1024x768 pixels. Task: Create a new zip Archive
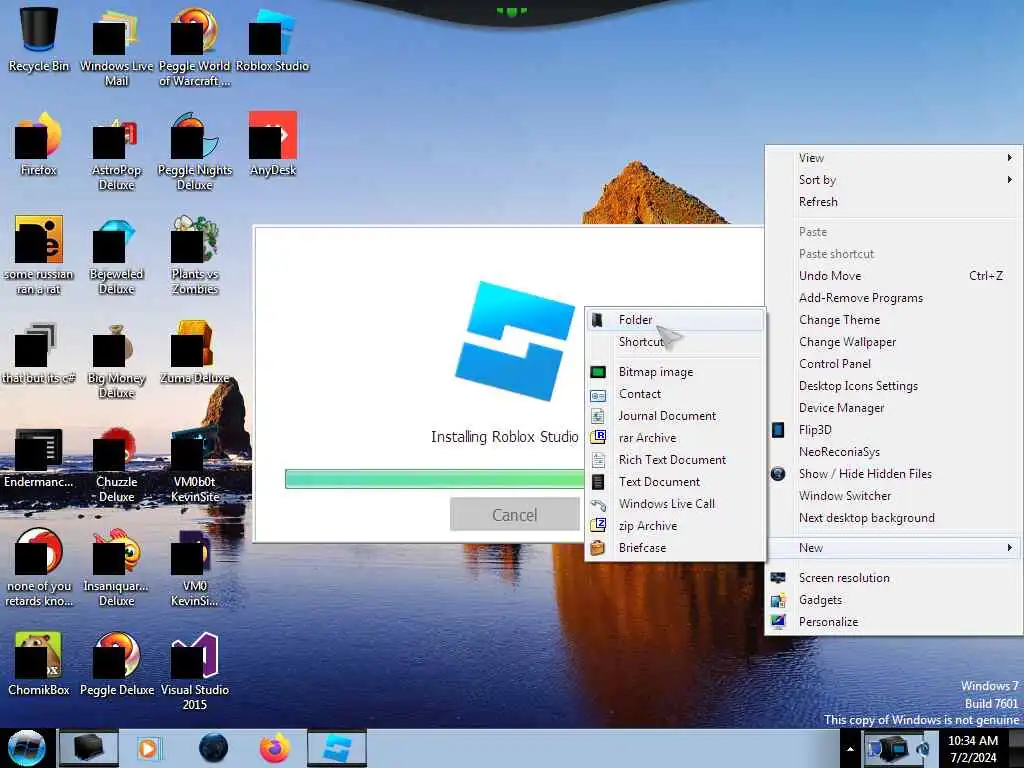click(x=675, y=526)
